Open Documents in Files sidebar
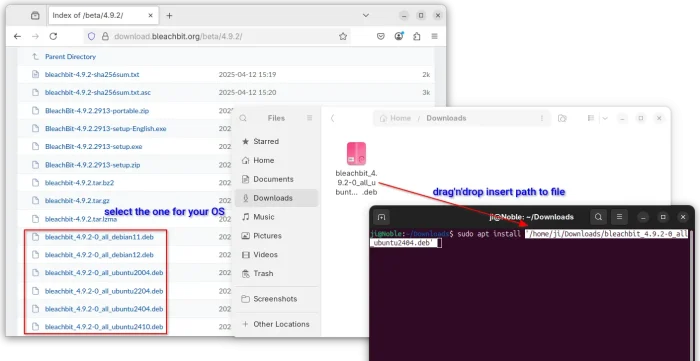 (x=276, y=179)
